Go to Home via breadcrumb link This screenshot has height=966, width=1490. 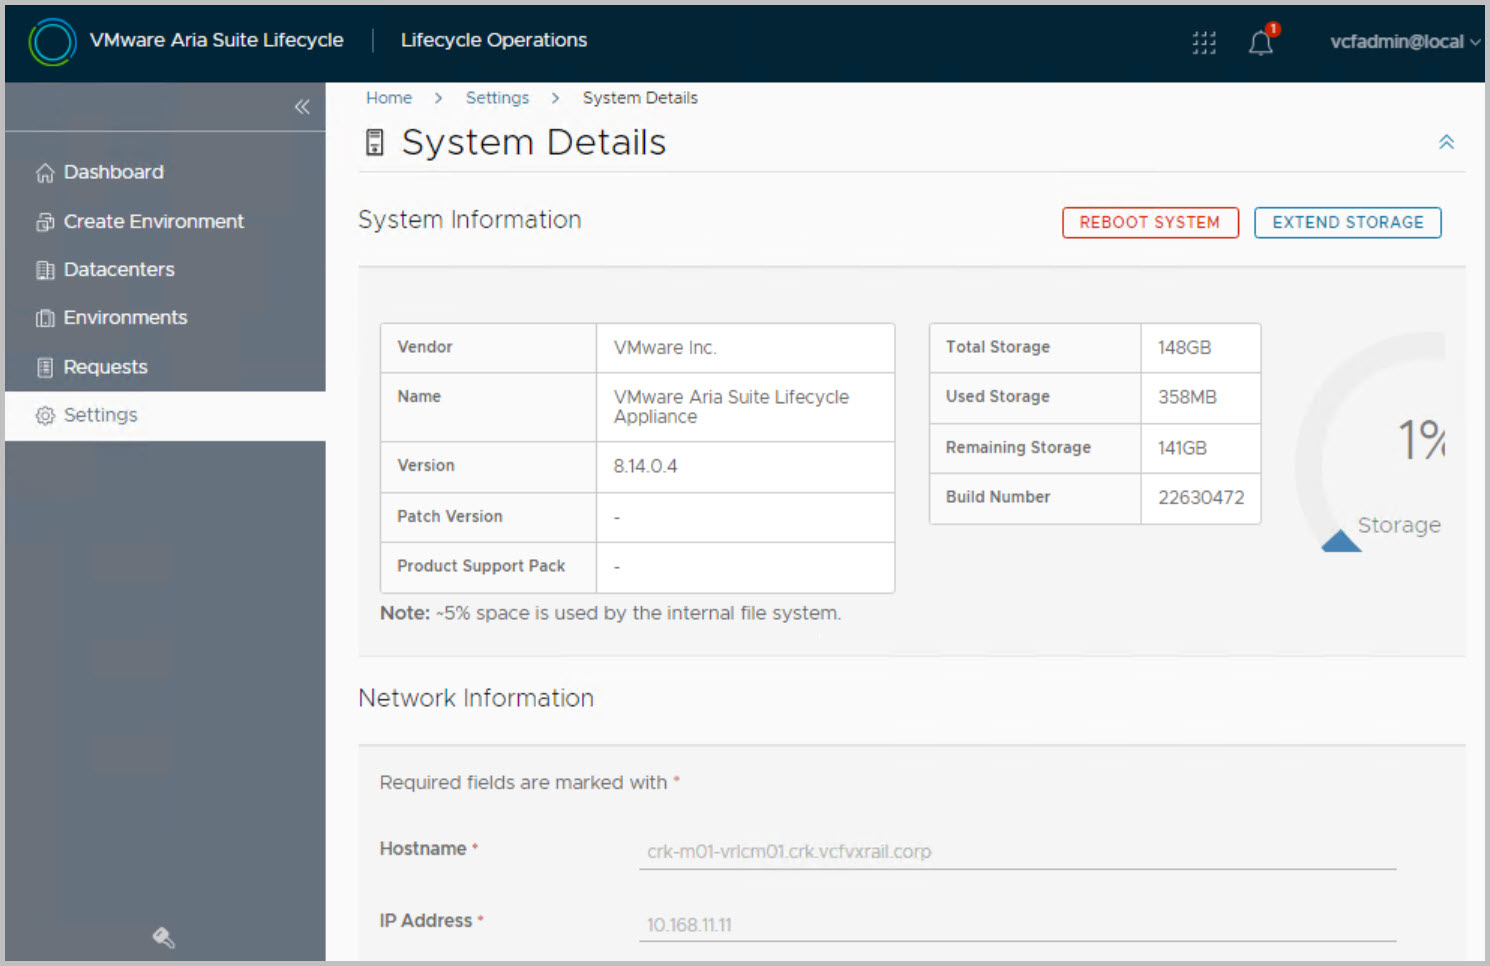pyautogui.click(x=389, y=98)
